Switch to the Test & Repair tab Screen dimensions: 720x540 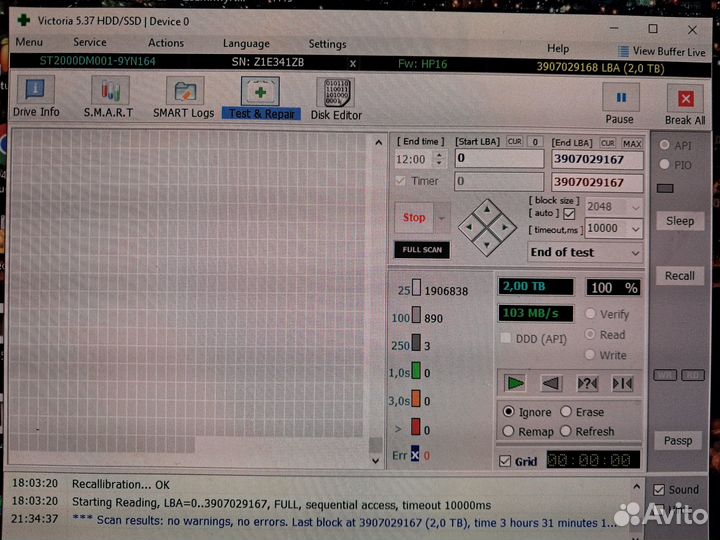[x=261, y=98]
